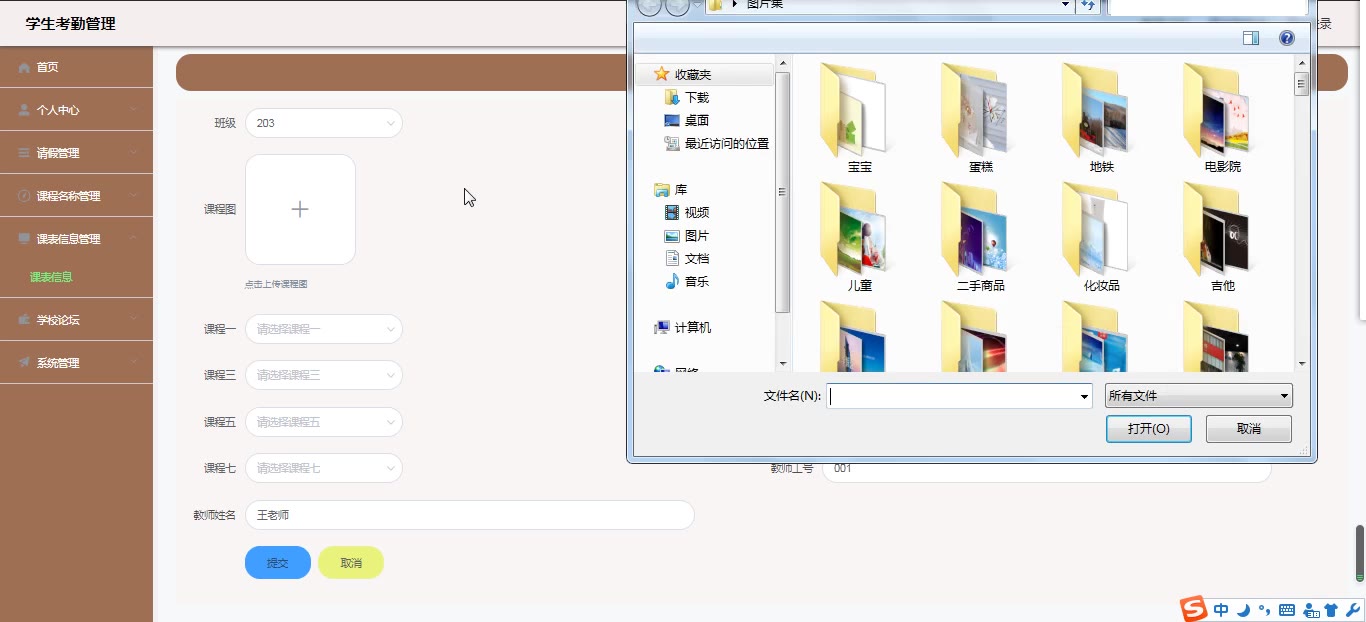This screenshot has width=1366, height=622.
Task: Select 下载 in the favorites tree
Action: coord(696,98)
